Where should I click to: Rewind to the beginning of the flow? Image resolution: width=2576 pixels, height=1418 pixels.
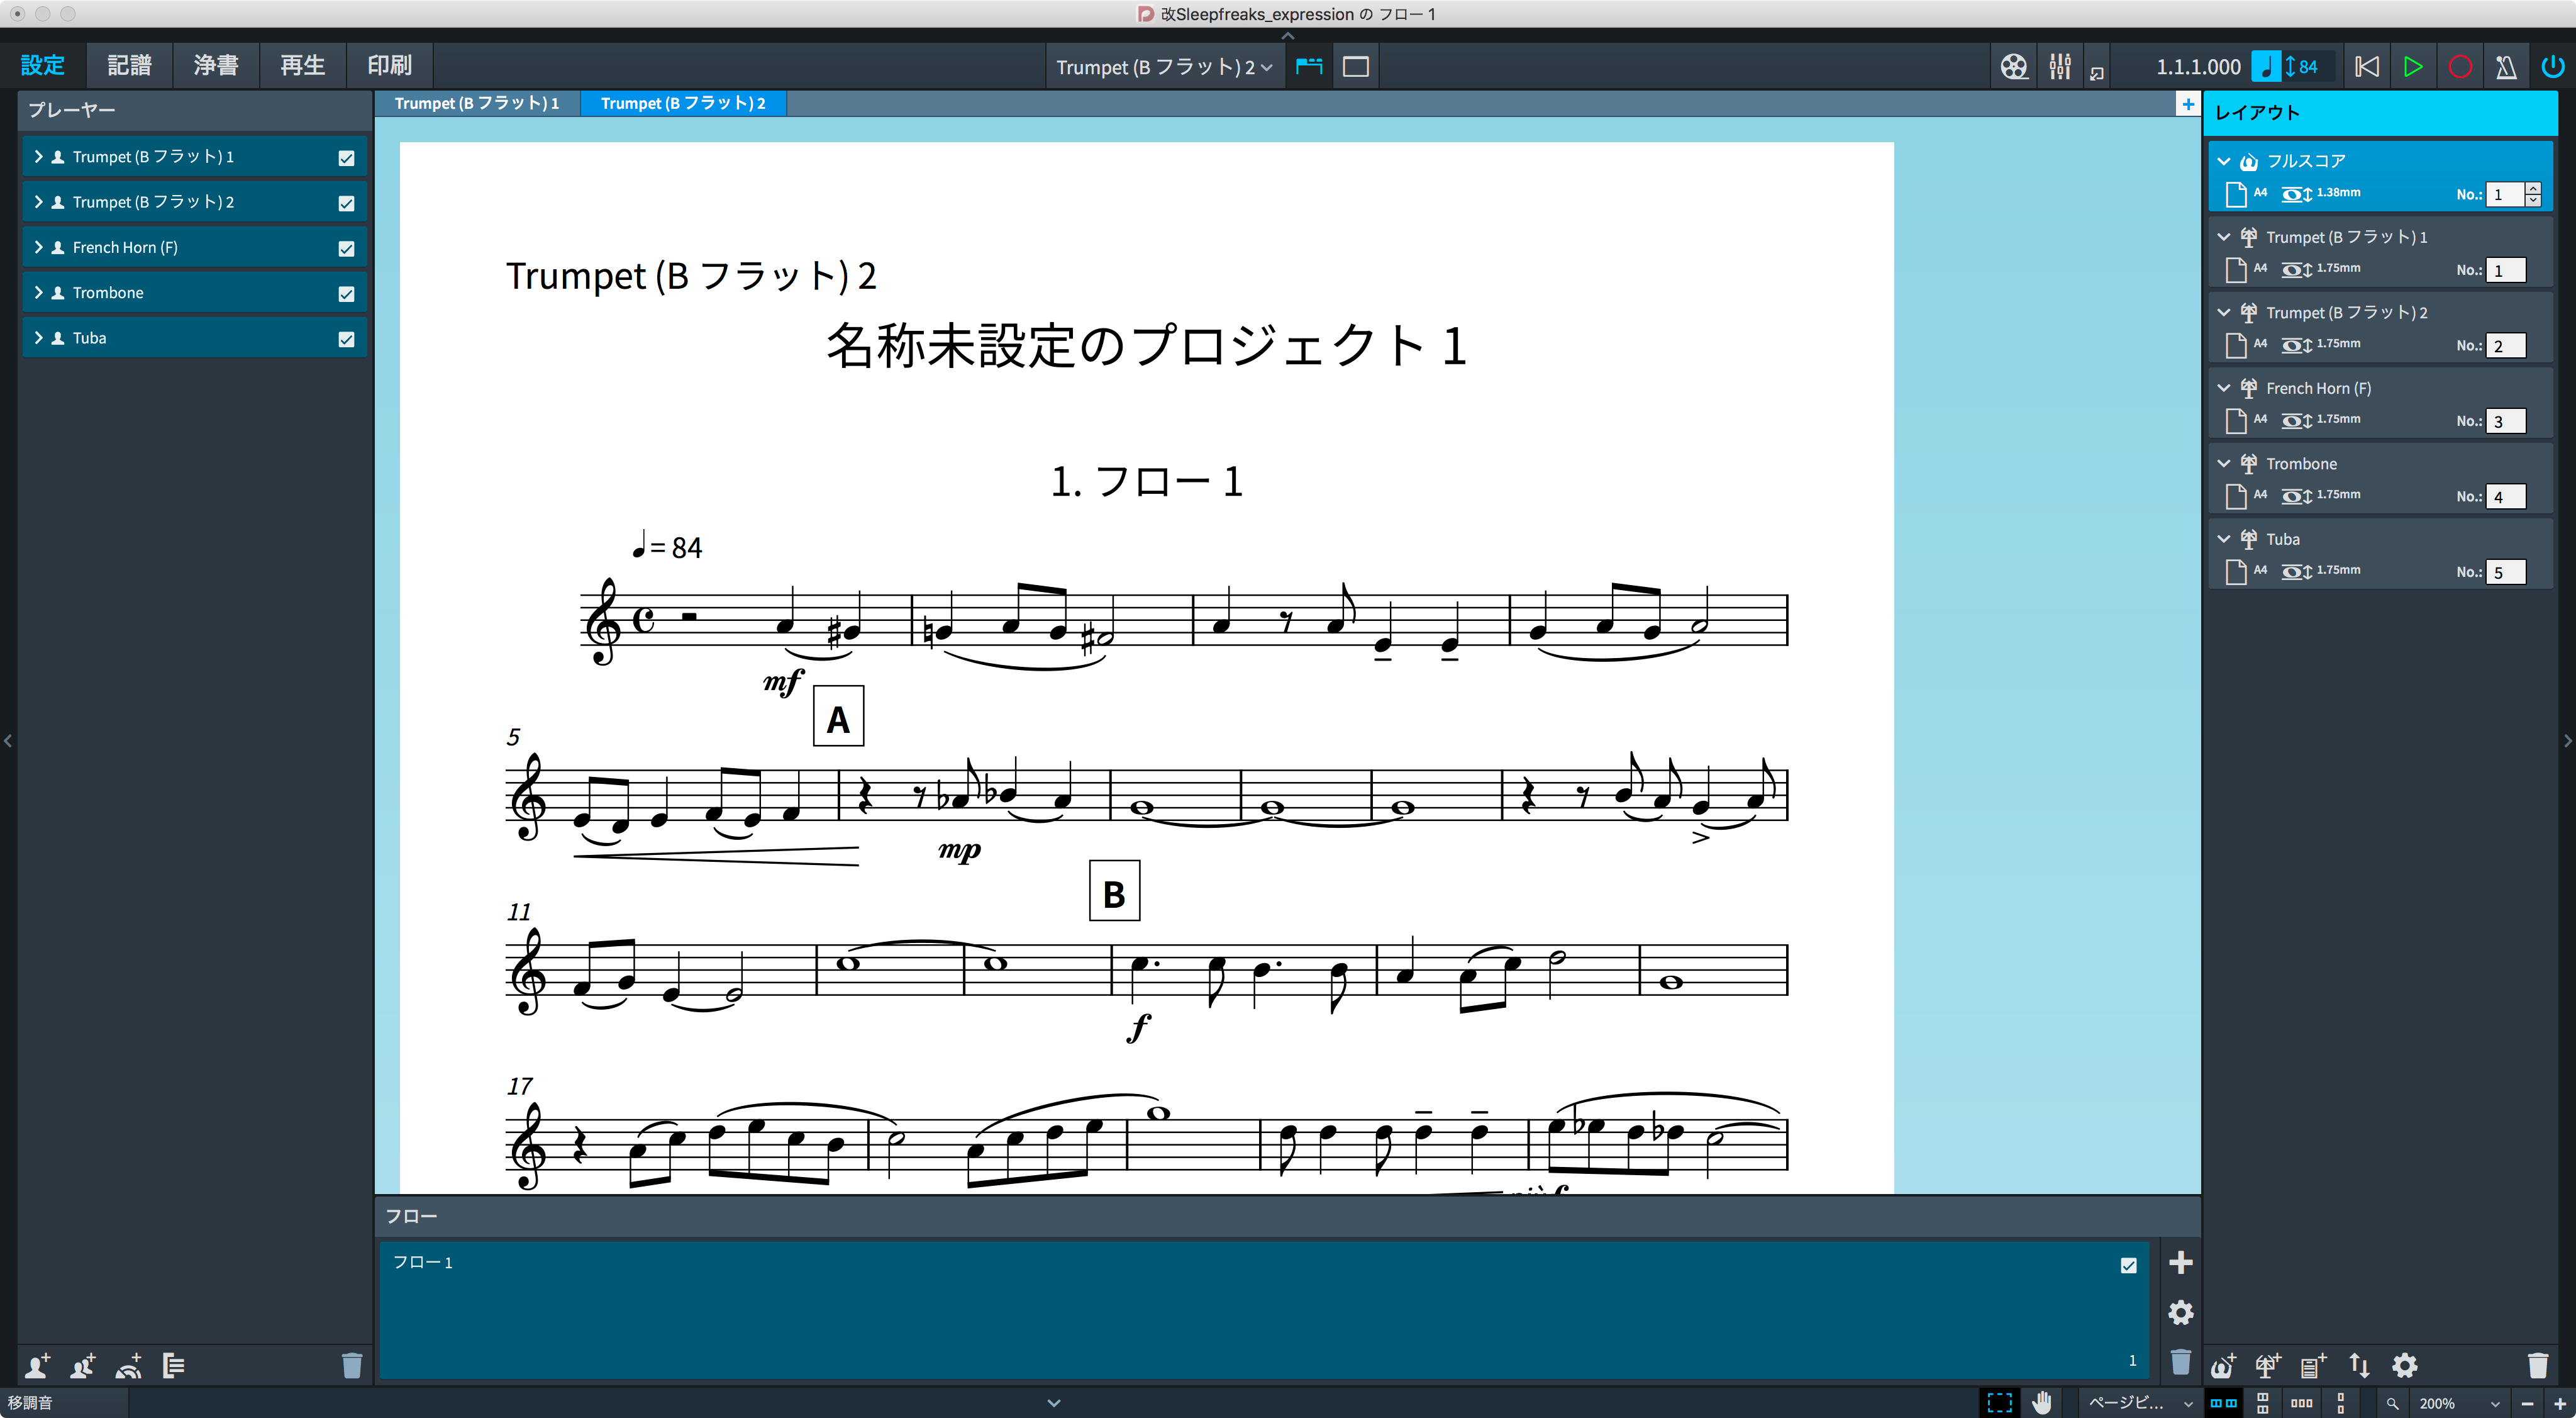pos(2367,67)
